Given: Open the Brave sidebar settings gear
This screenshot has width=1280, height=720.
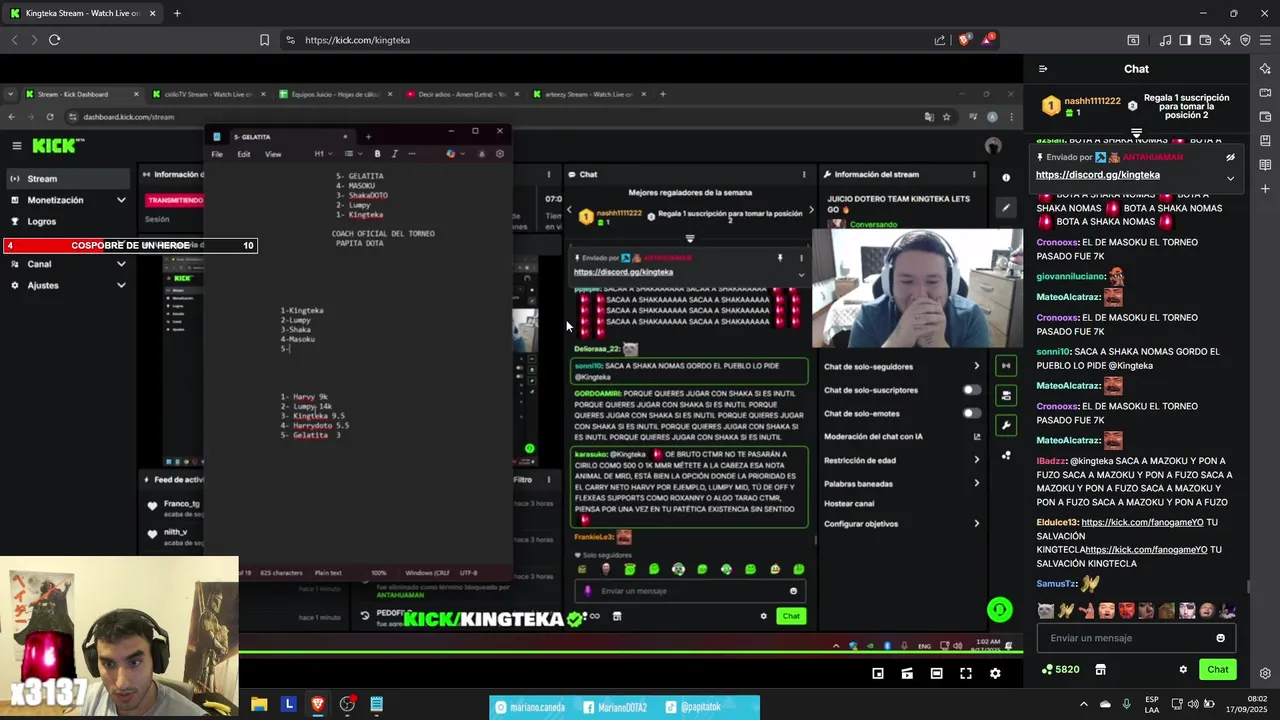Looking at the screenshot, I should (1265, 673).
